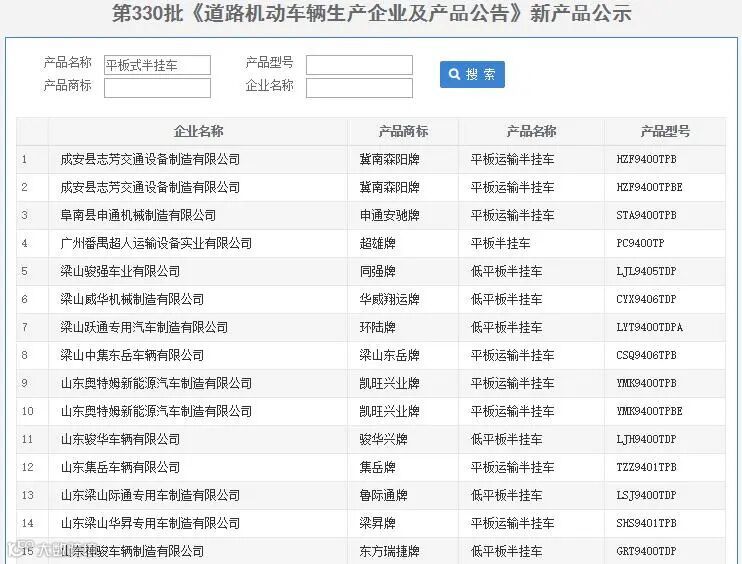The image size is (742, 564).
Task: Select model LYT9400TDPA cell
Action: tap(665, 327)
